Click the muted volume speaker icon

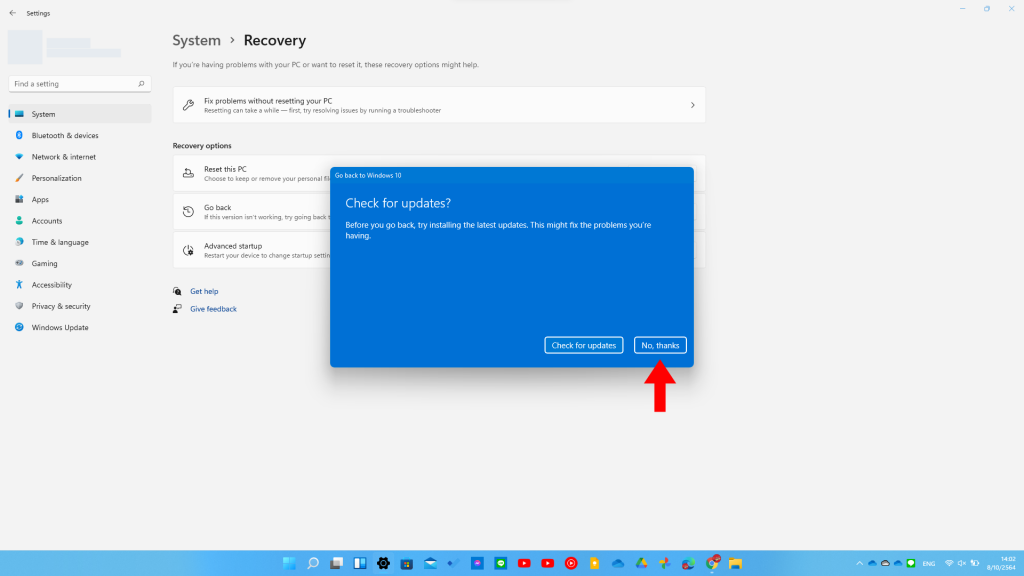961,563
